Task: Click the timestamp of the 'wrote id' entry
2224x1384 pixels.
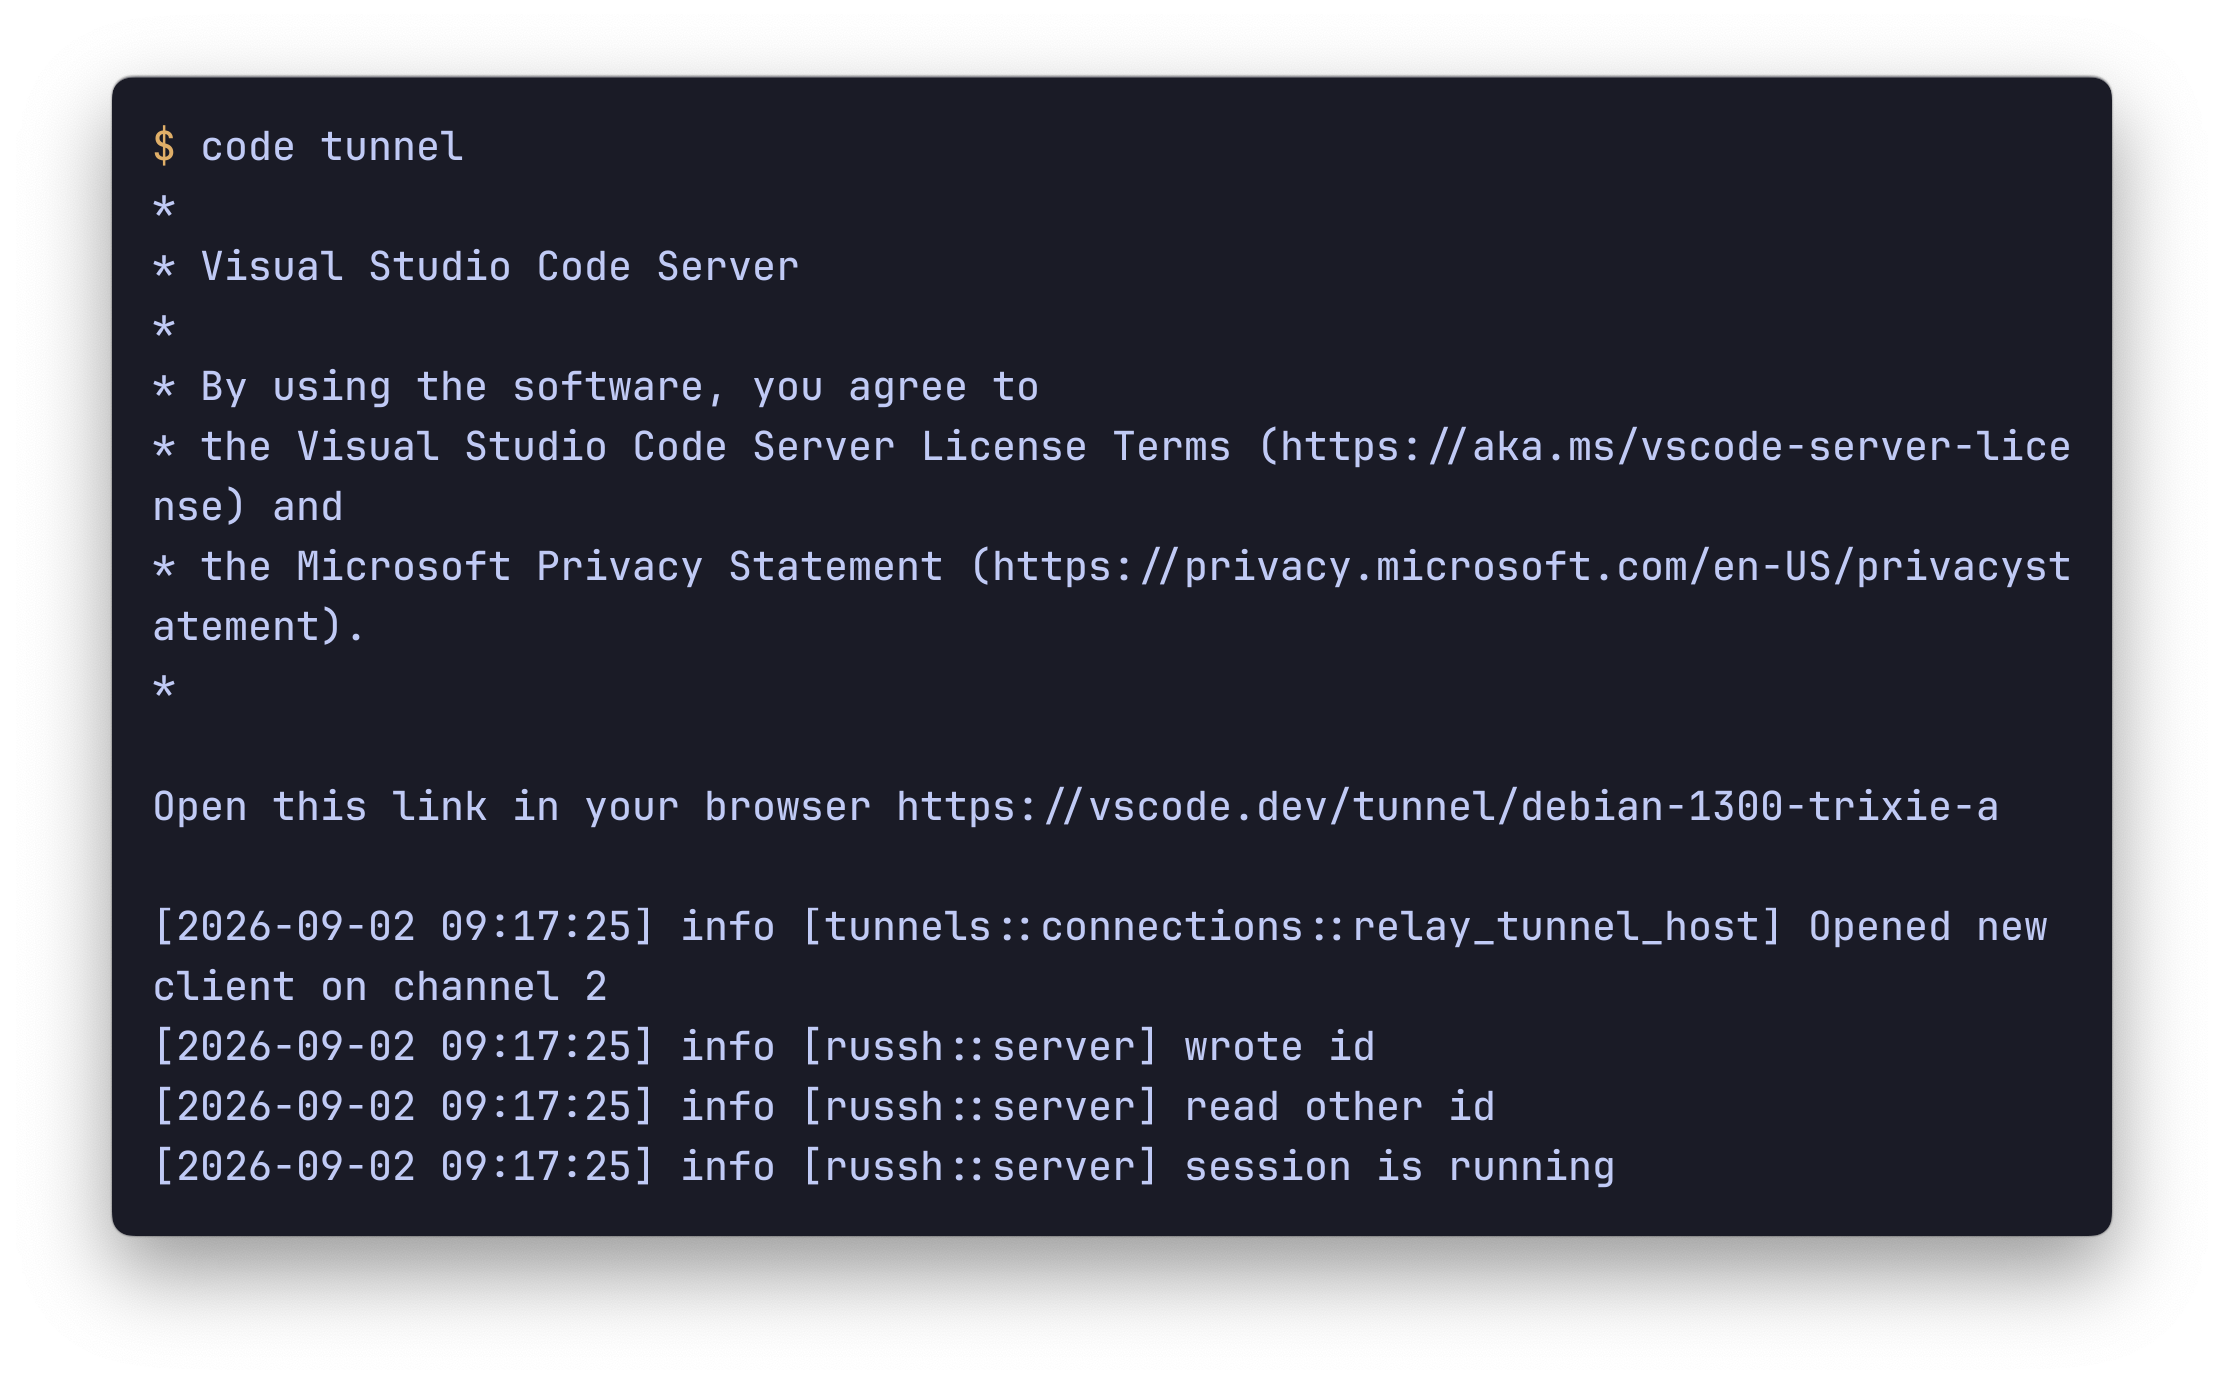Action: click(x=404, y=1047)
